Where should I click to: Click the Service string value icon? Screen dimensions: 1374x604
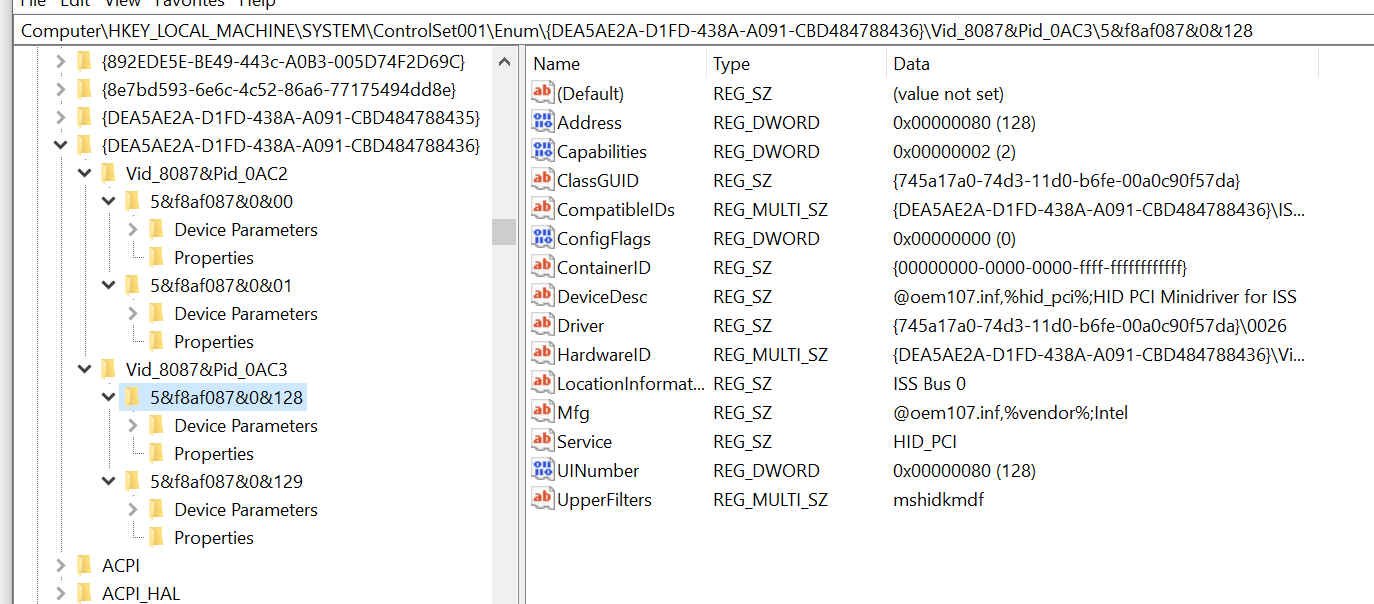tap(543, 441)
